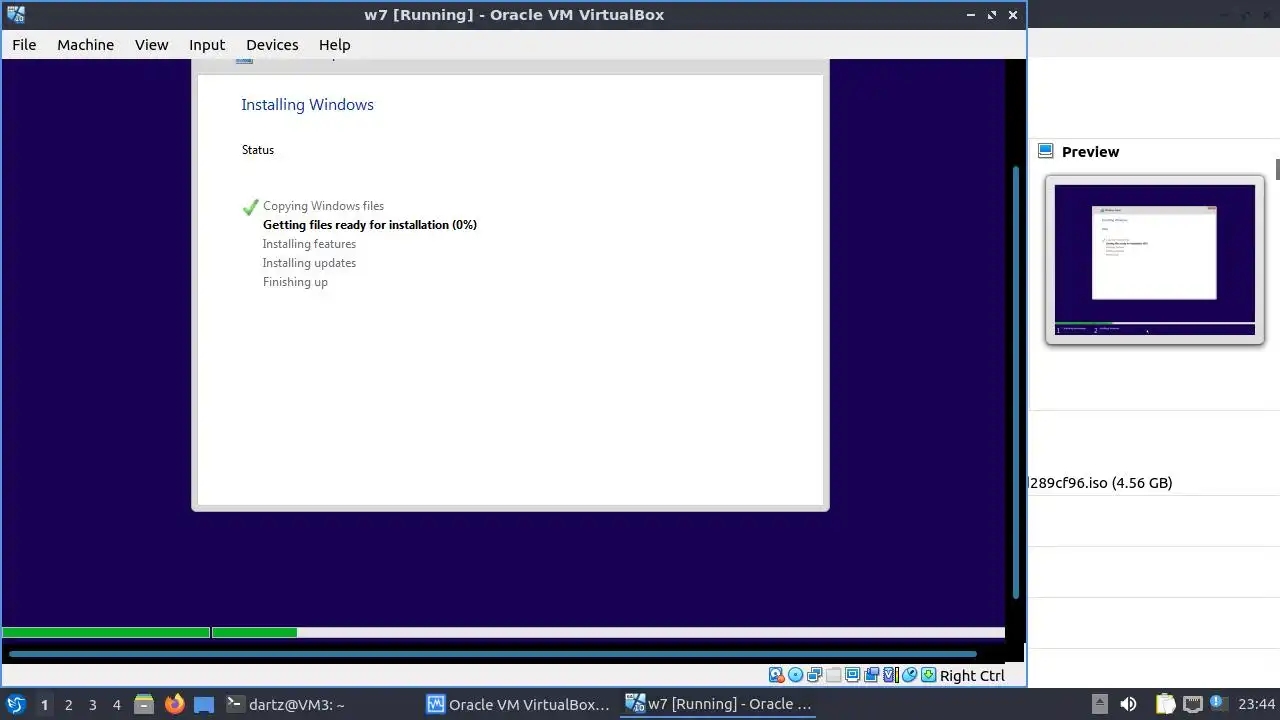Click the 289cf96.iso (4.56 GB) entry
Image resolution: width=1280 pixels, height=720 pixels.
1101,483
